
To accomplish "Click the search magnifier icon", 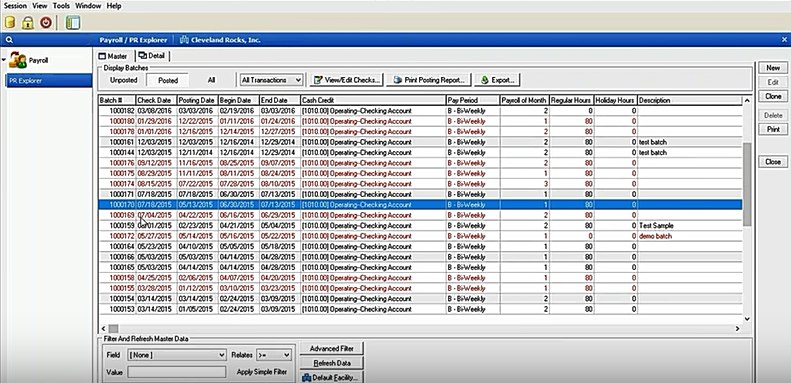I will 9,40.
